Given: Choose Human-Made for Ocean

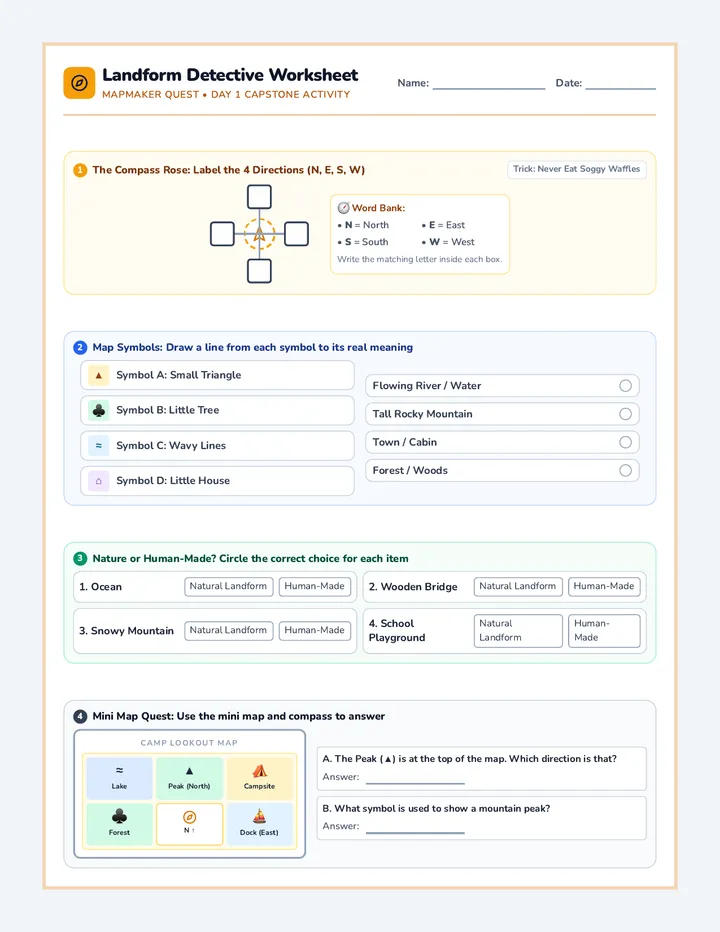Looking at the screenshot, I should [x=315, y=587].
